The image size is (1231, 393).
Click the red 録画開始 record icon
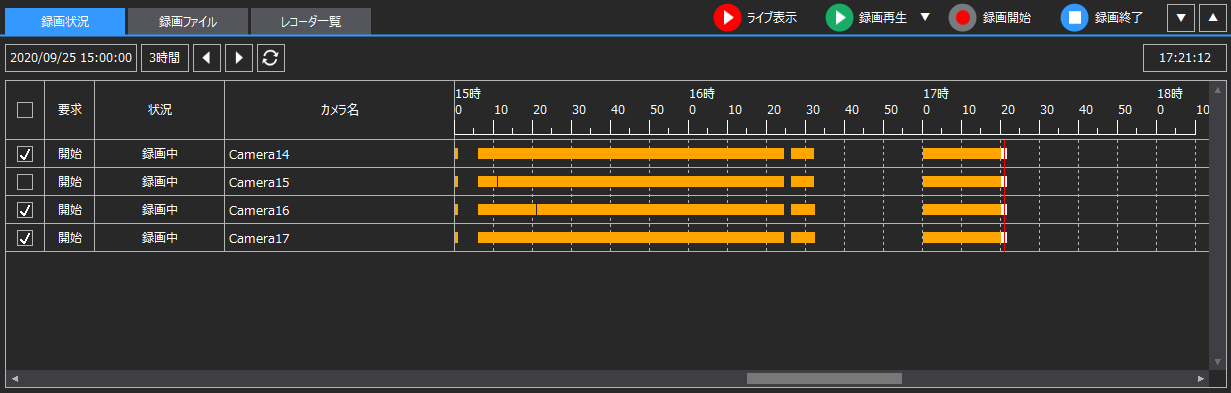point(963,18)
